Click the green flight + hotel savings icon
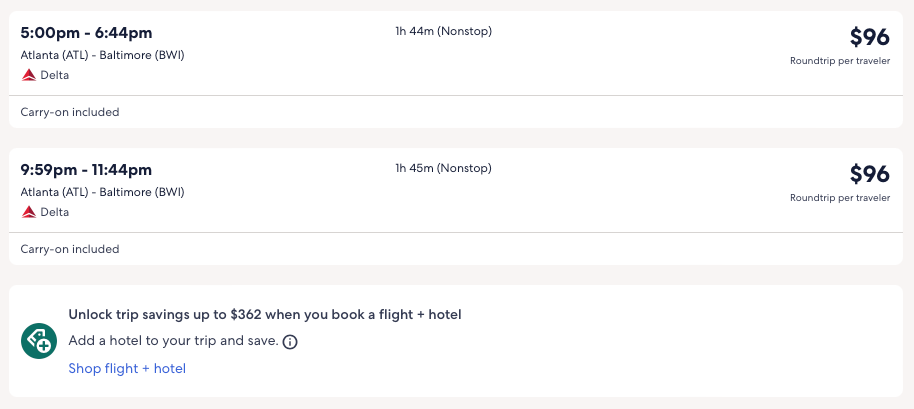Image resolution: width=914 pixels, height=409 pixels. coord(39,342)
